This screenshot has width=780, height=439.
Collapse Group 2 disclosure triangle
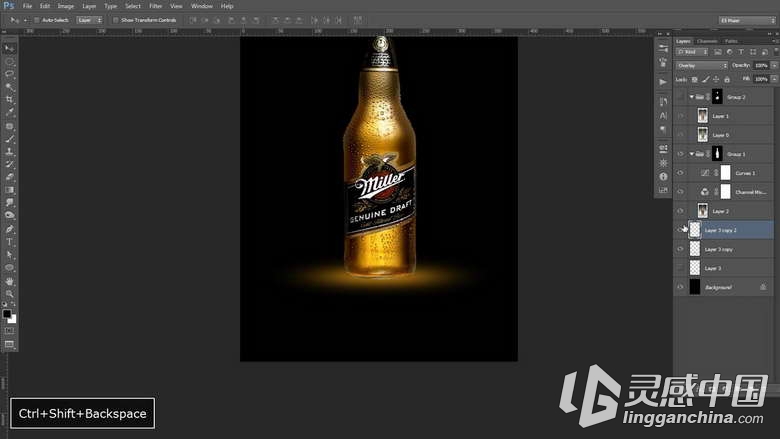(691, 97)
